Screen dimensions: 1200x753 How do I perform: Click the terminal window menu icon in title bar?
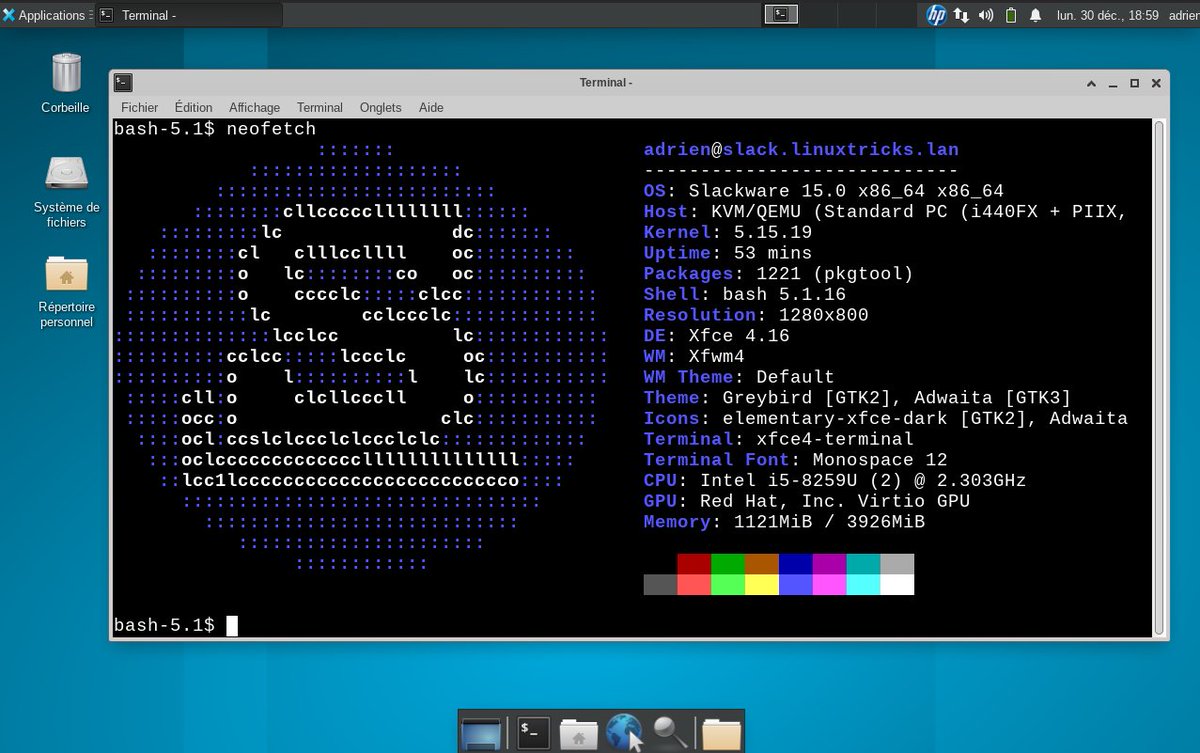(x=123, y=83)
